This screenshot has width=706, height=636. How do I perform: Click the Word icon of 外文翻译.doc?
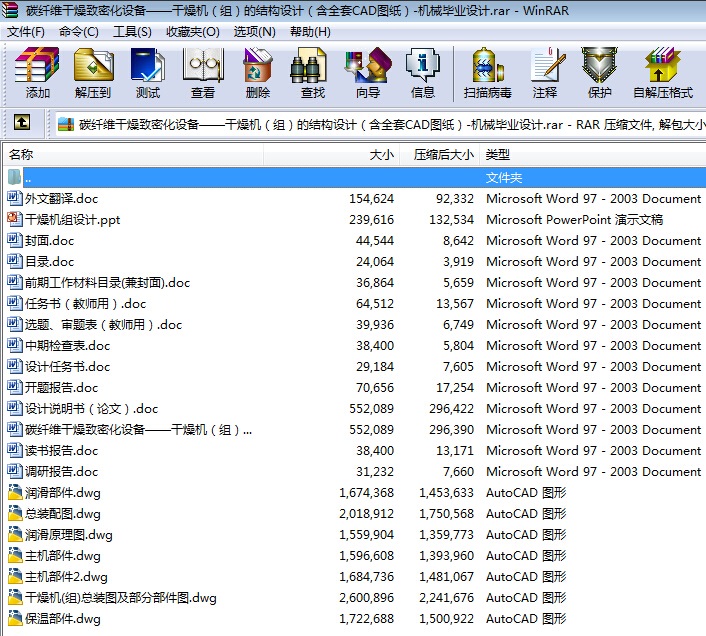click(x=14, y=198)
